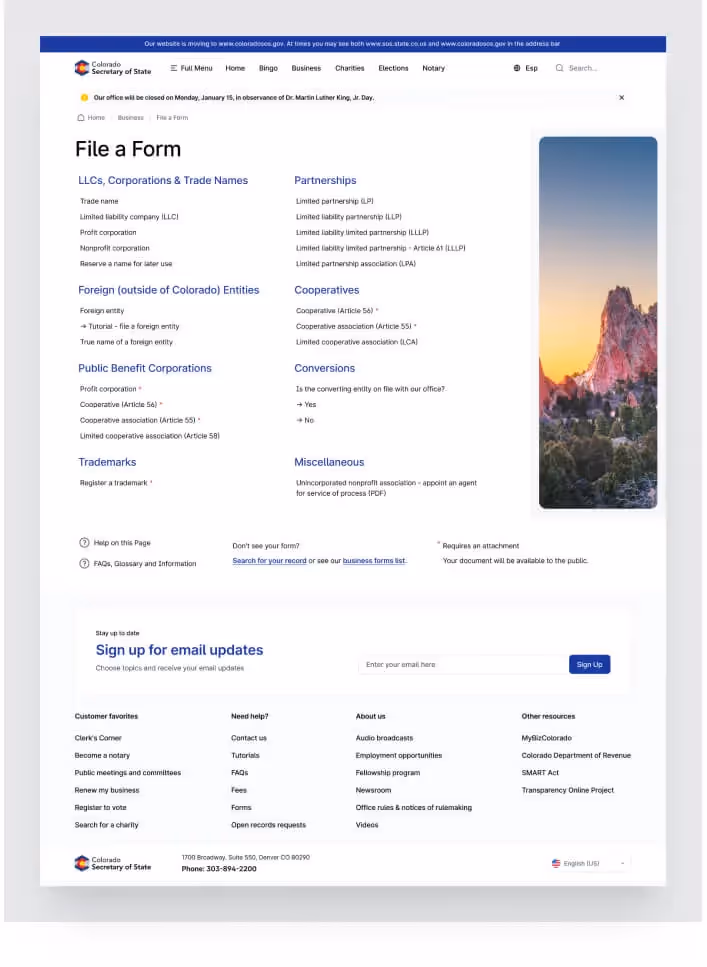Image resolution: width=707 pixels, height=967 pixels.
Task: Open True name of a foreign entity
Action: coord(126,342)
